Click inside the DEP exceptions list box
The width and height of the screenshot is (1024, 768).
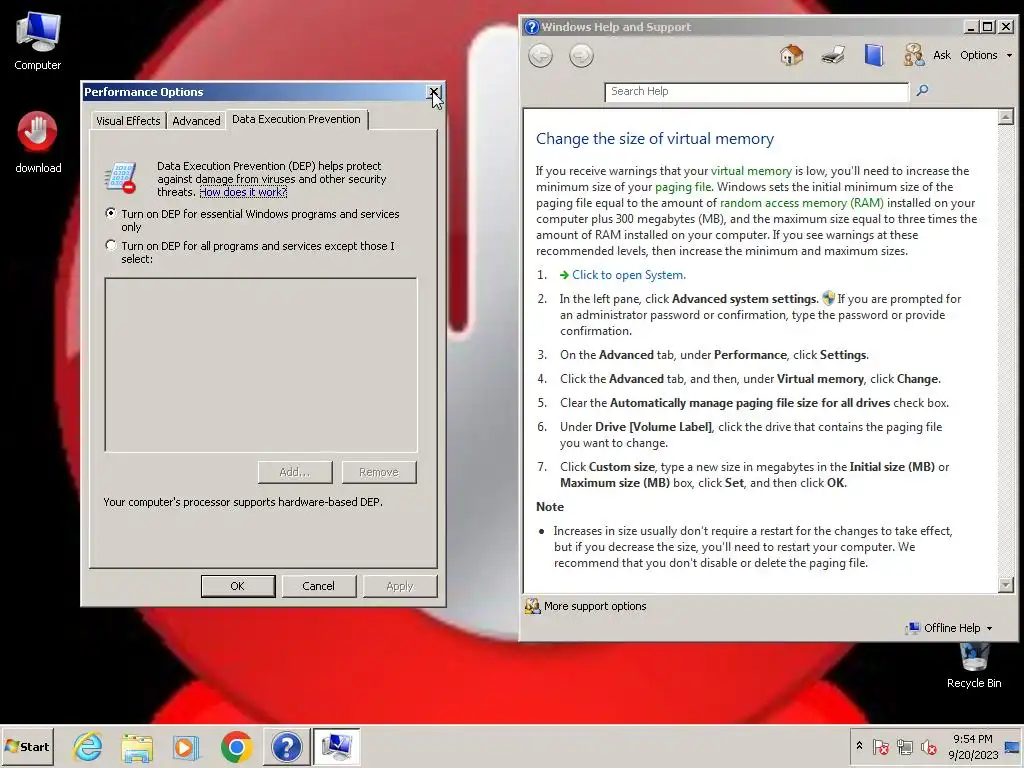pos(261,365)
